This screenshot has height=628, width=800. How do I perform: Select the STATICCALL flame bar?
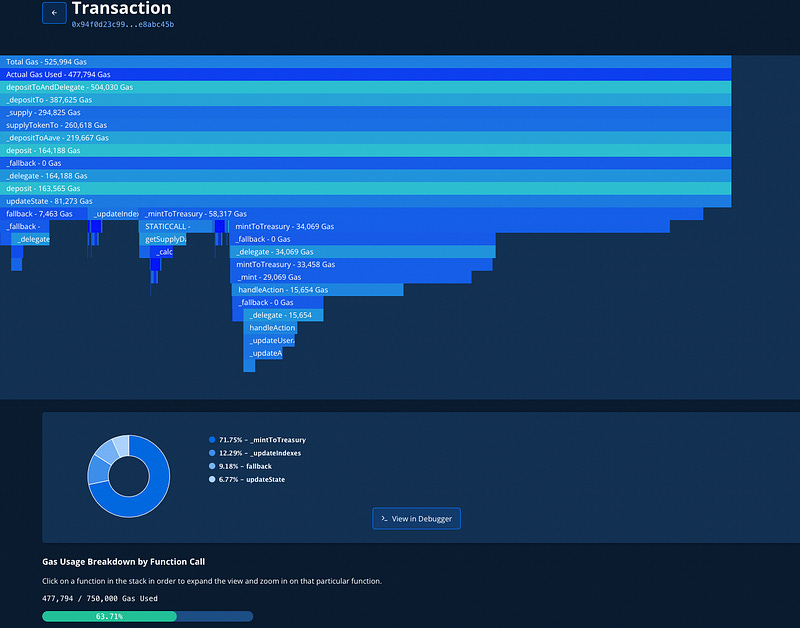click(x=176, y=227)
